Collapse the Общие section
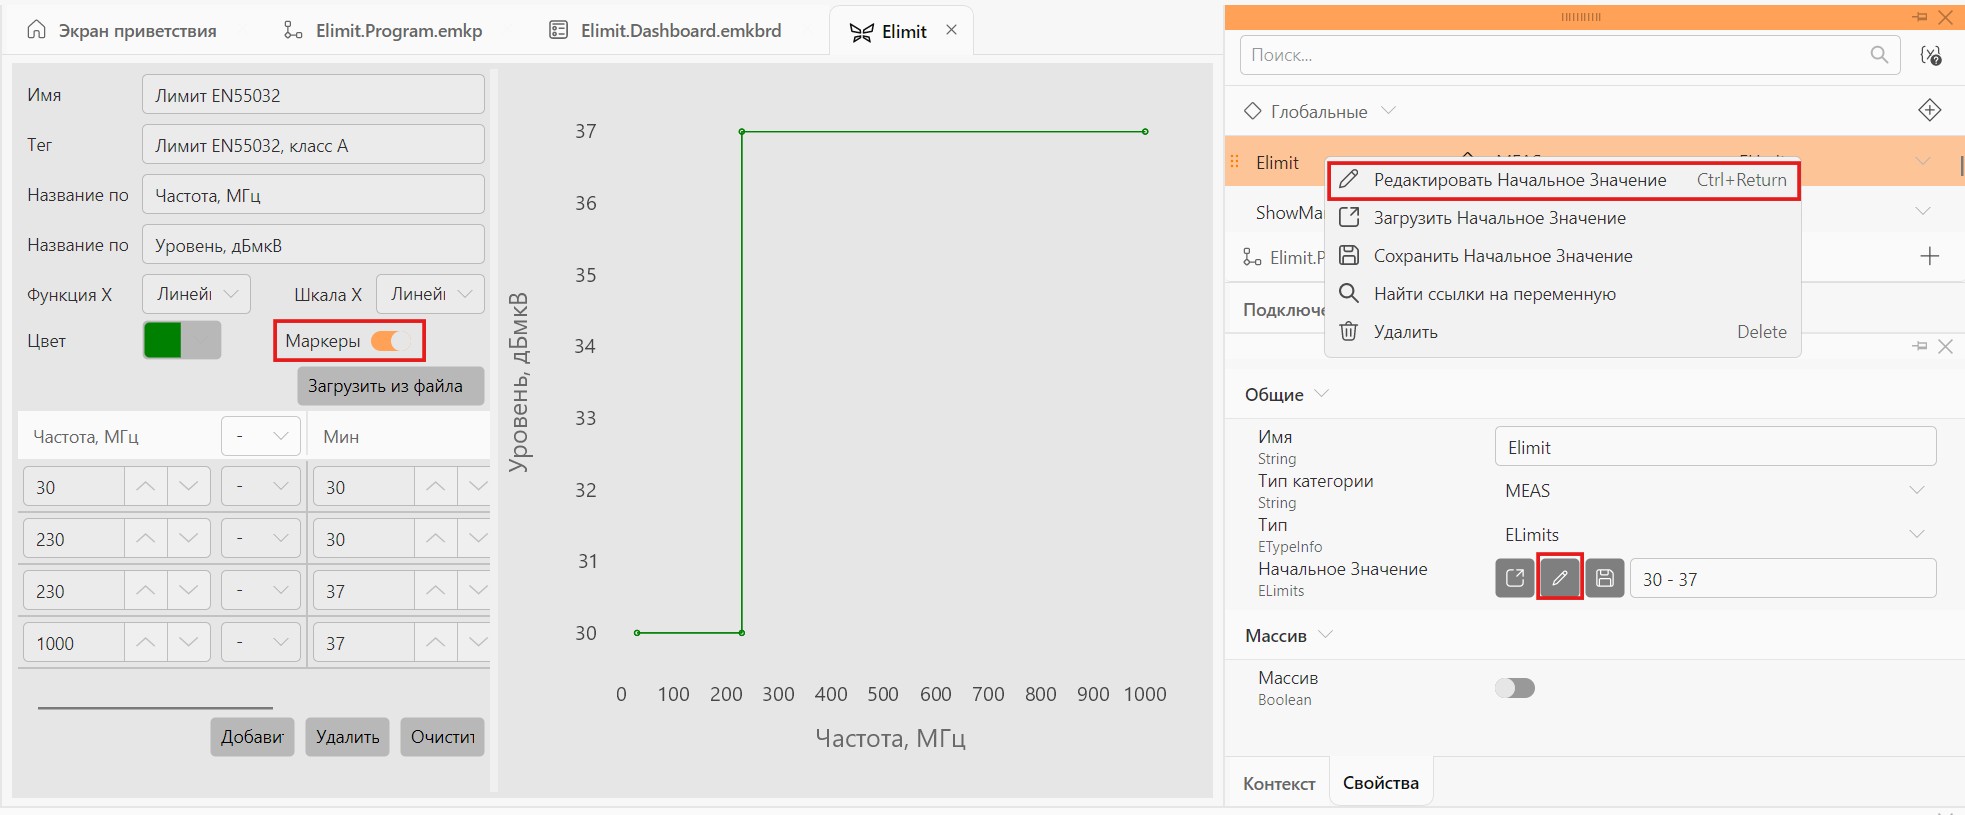 [x=1321, y=394]
